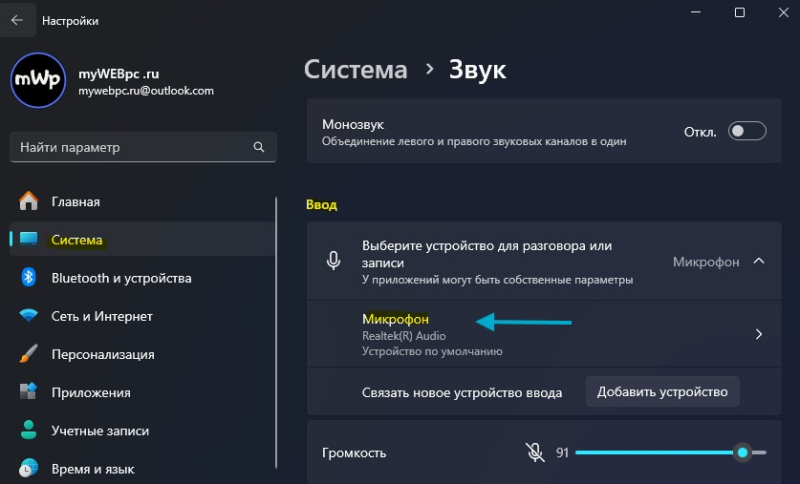The height and width of the screenshot is (484, 800).
Task: Click the search magnifier icon
Action: coord(259,147)
